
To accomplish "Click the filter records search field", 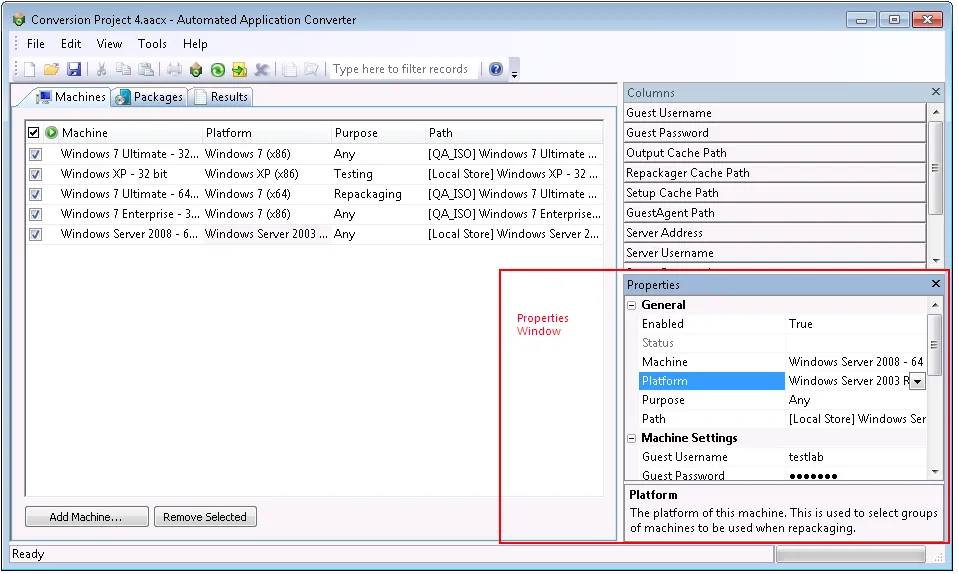I will coord(401,69).
